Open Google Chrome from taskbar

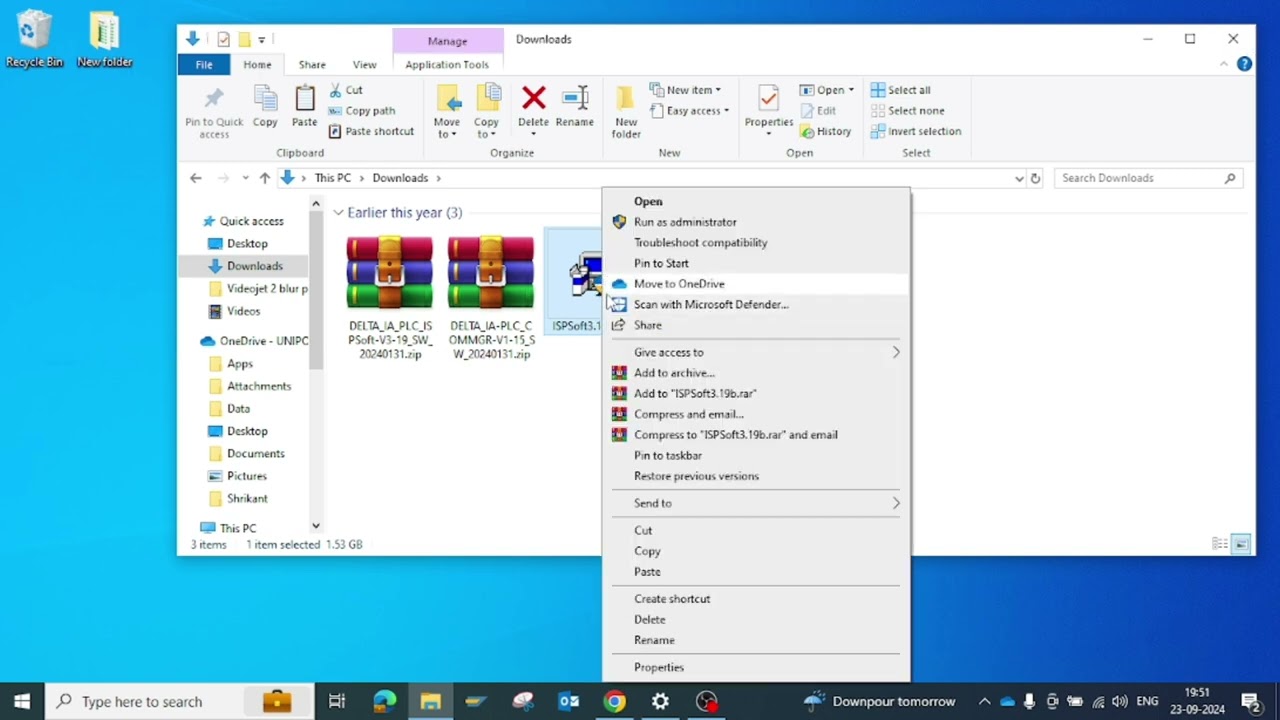pyautogui.click(x=615, y=701)
